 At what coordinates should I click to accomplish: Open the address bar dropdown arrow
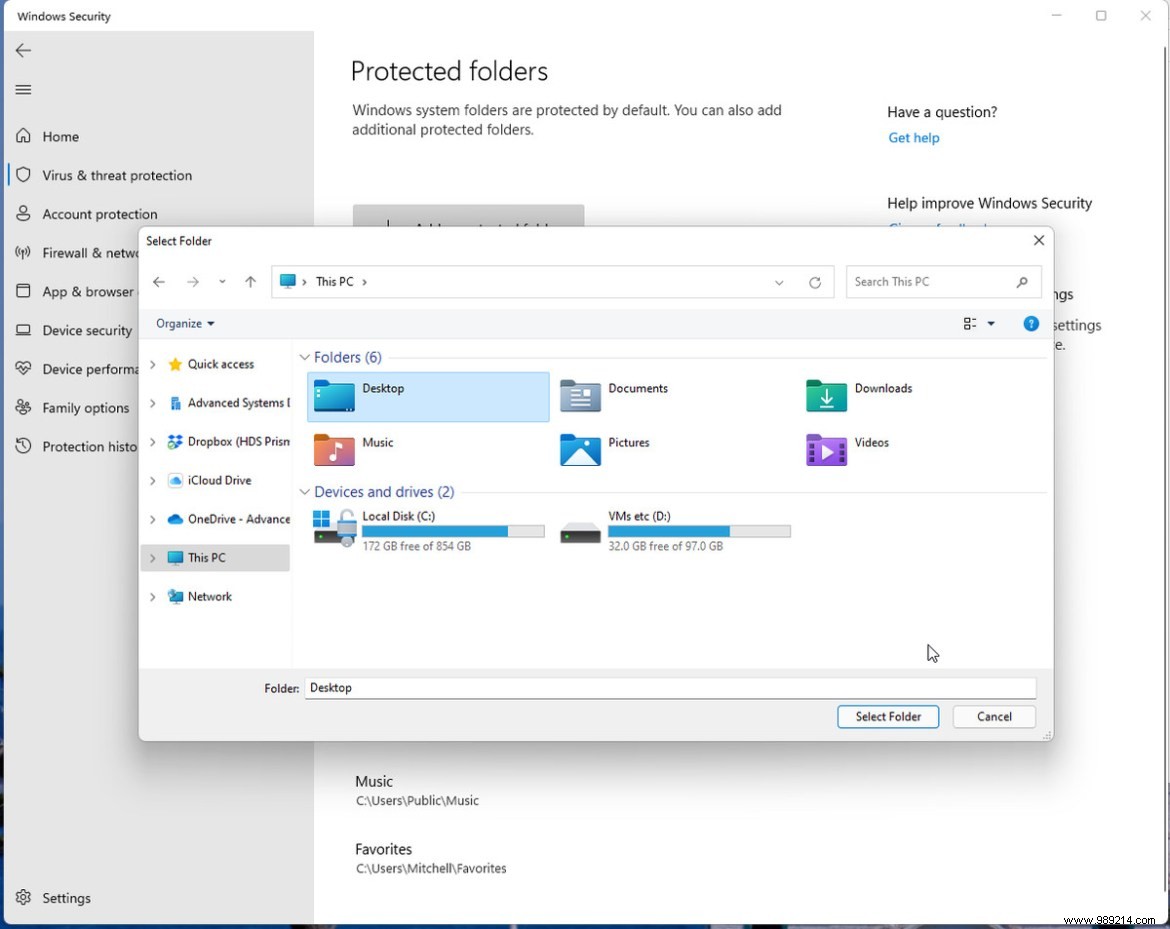click(779, 281)
